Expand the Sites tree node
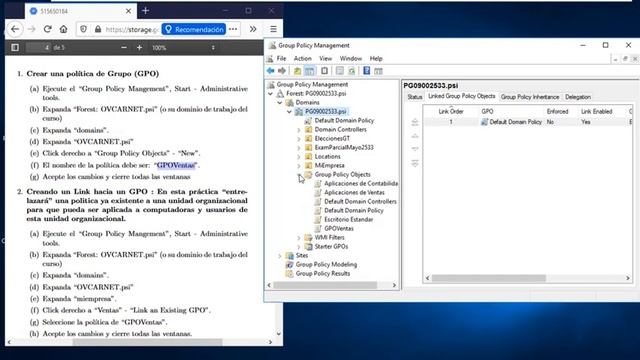640x360 pixels. click(x=280, y=256)
